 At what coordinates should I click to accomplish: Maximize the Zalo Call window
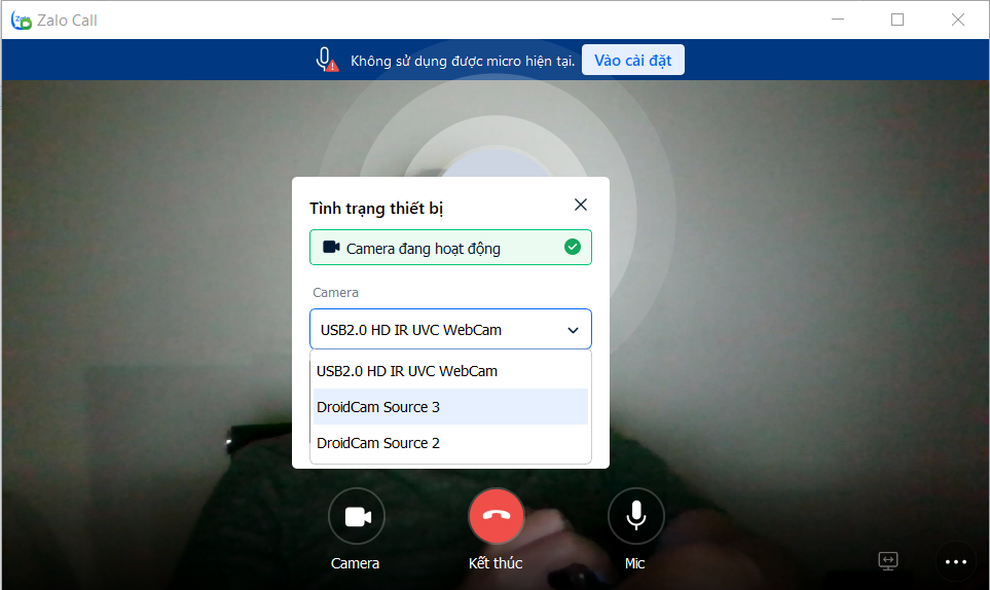[897, 20]
